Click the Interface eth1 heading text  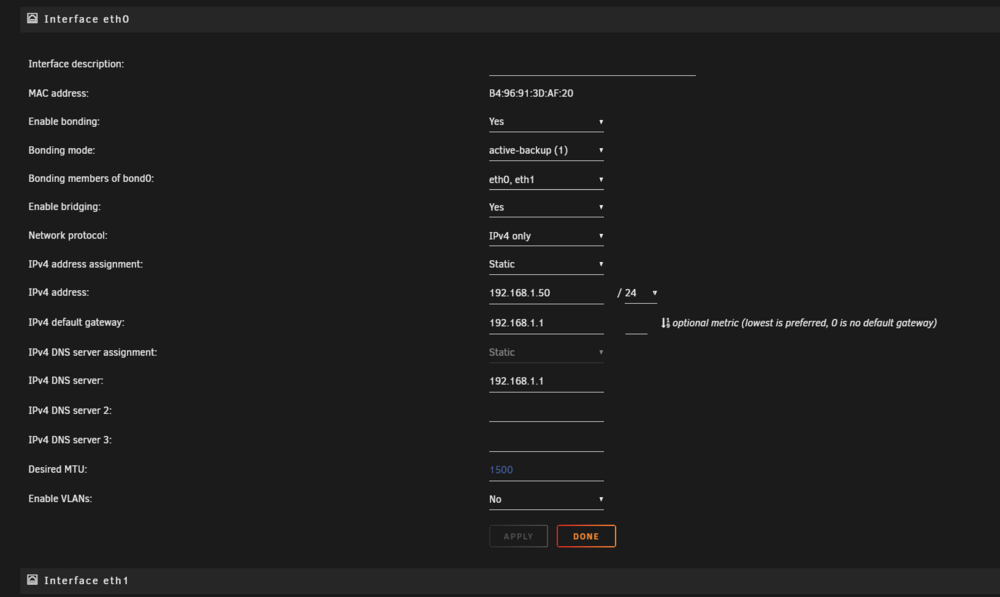87,580
